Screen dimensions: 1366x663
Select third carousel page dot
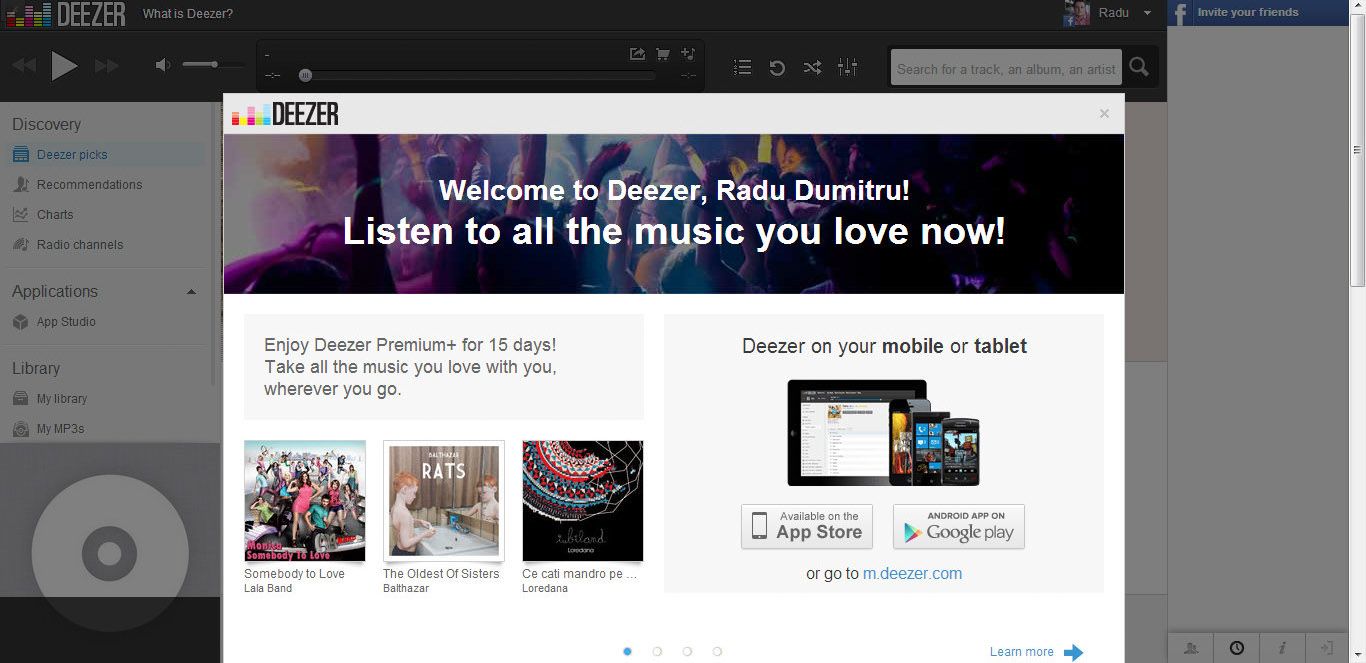687,651
